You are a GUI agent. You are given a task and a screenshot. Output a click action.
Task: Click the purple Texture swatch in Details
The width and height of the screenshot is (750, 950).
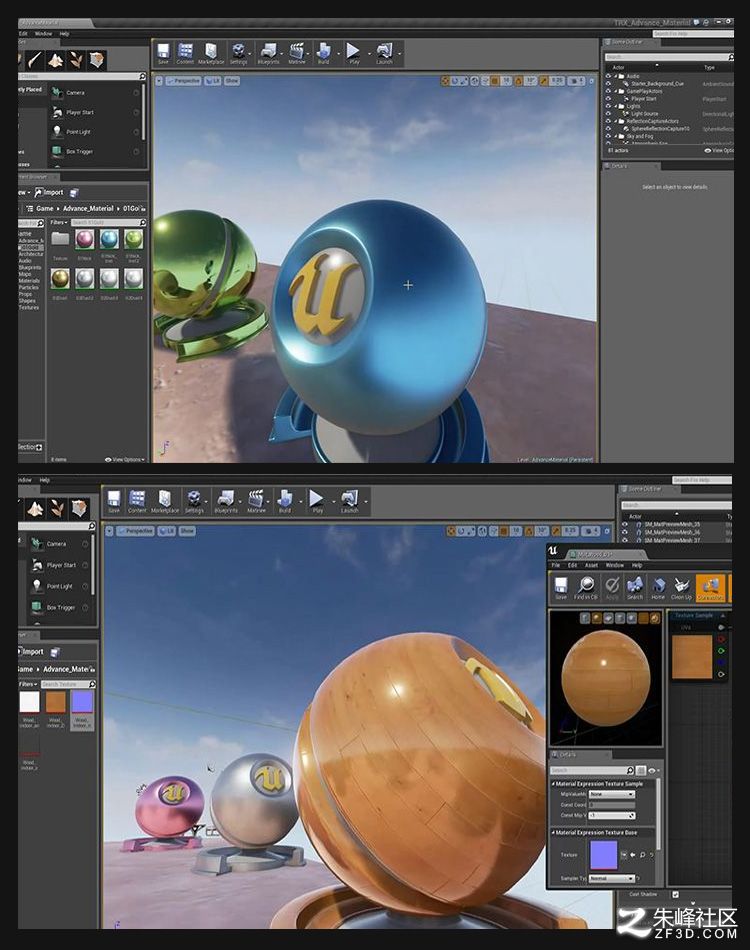coord(603,854)
